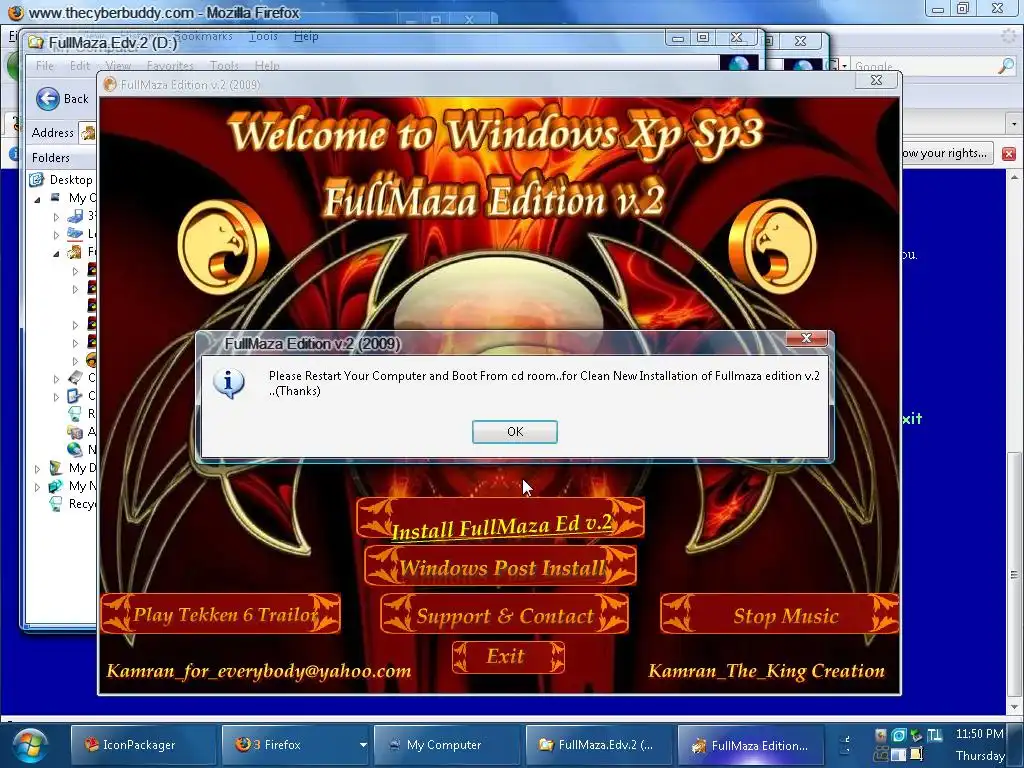Open the Windows Start orb
This screenshot has width=1024, height=768.
pyautogui.click(x=29, y=745)
